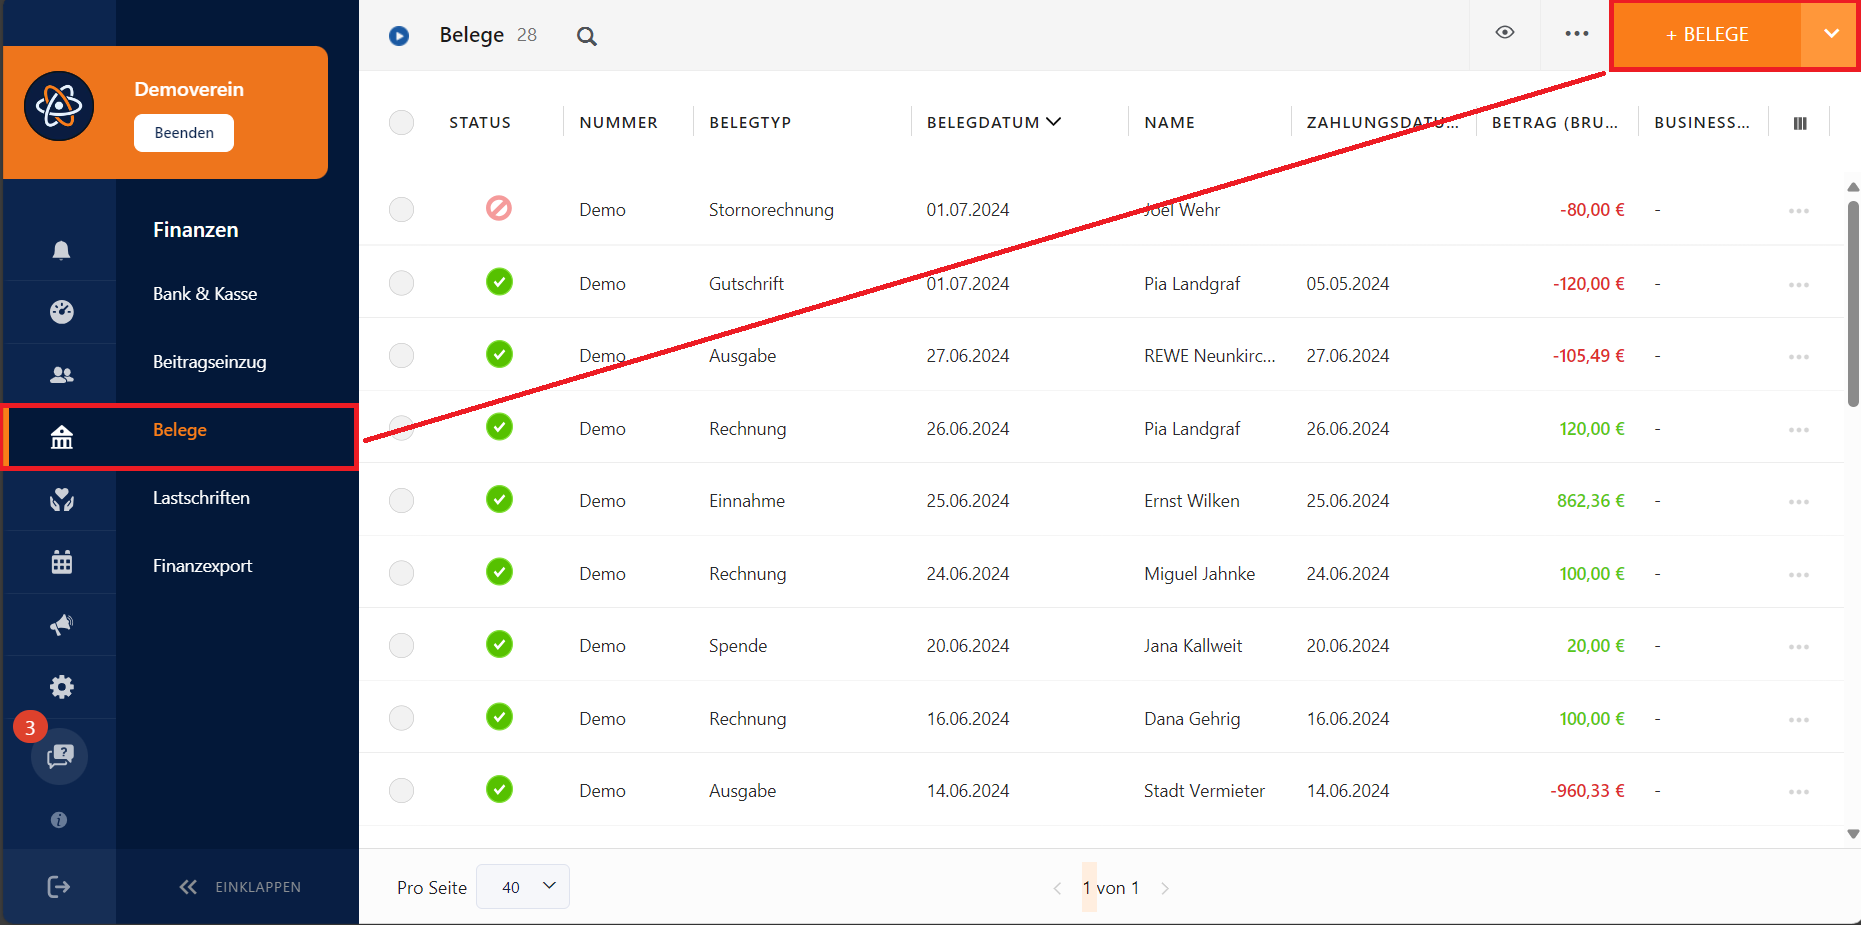Go to next page arrow

[1165, 888]
